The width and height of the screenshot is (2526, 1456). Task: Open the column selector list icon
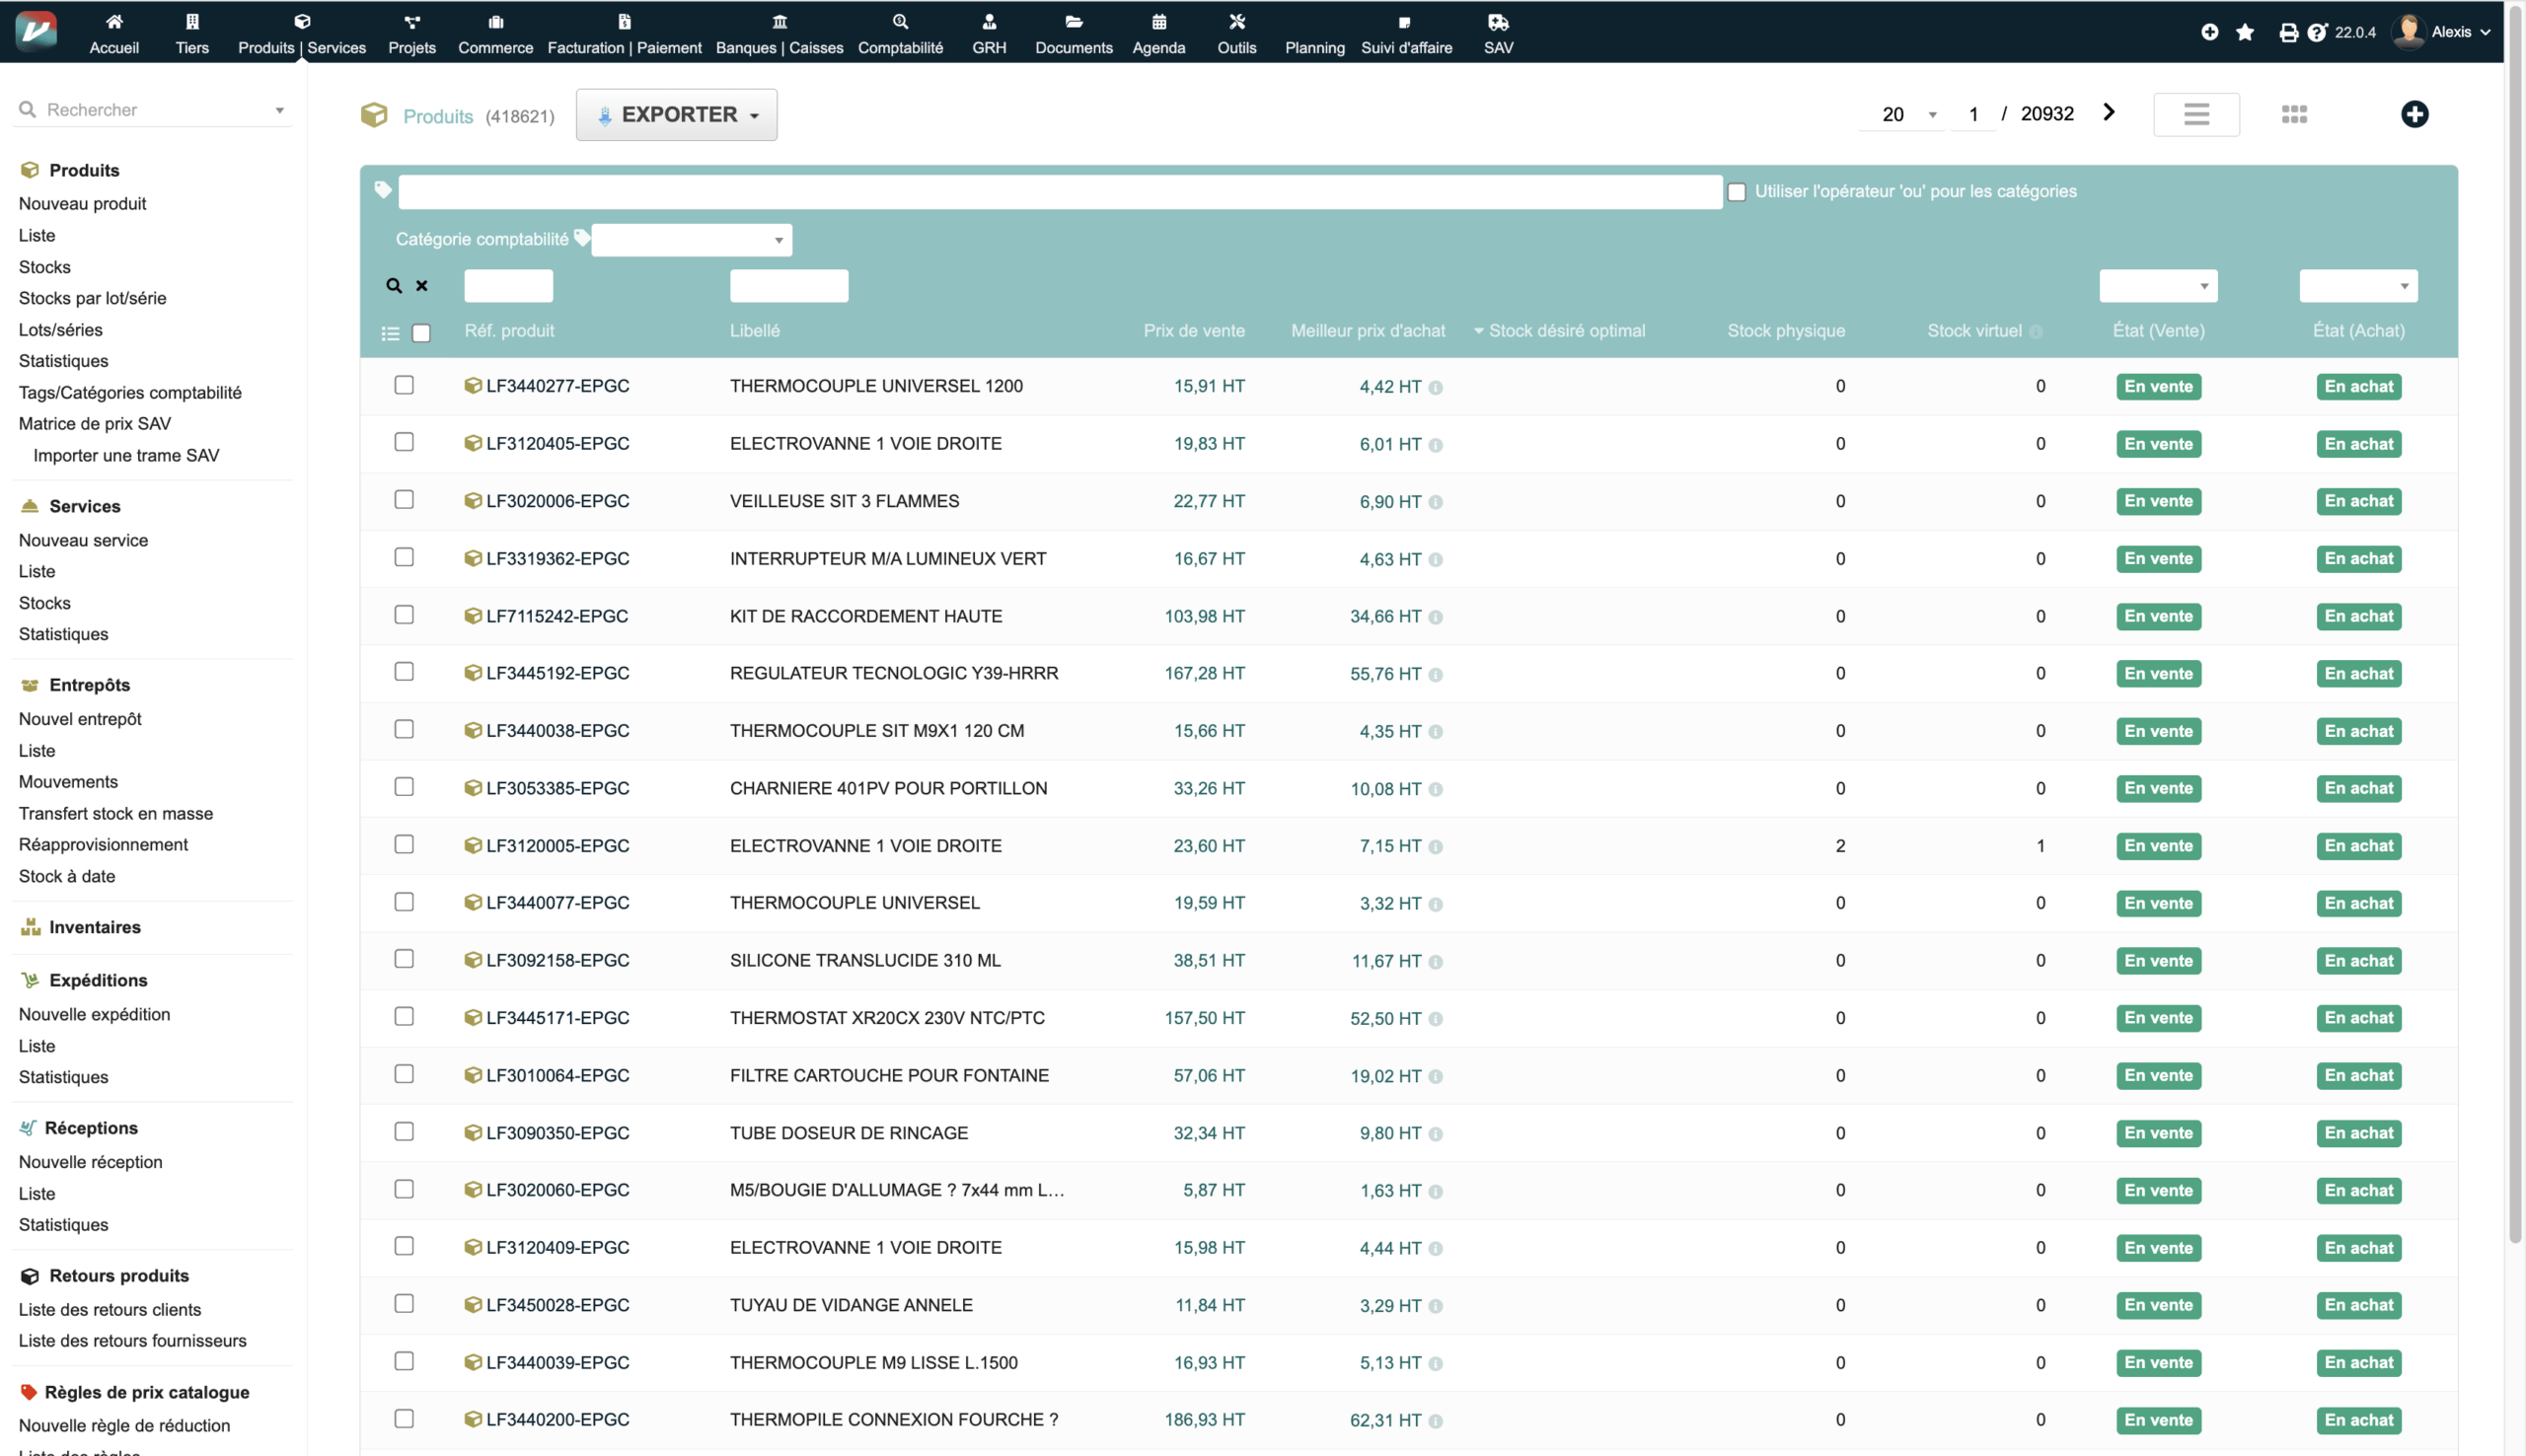tap(390, 333)
